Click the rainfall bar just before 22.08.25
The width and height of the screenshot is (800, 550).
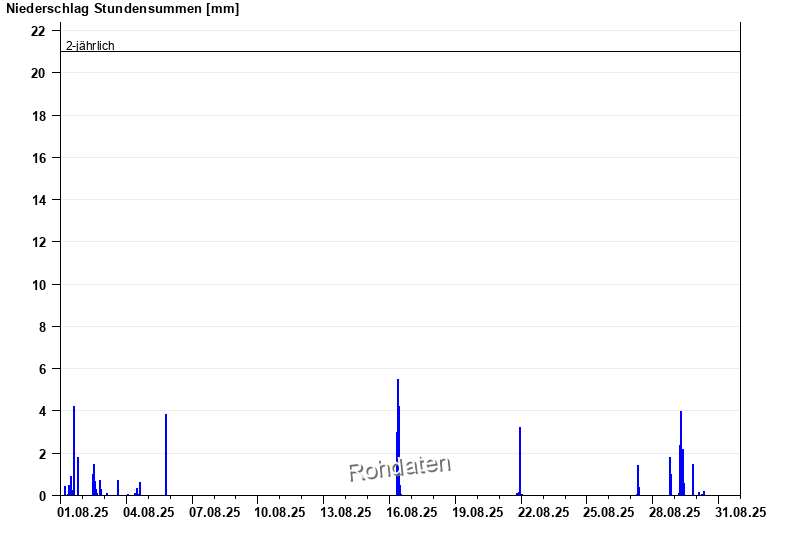520,462
